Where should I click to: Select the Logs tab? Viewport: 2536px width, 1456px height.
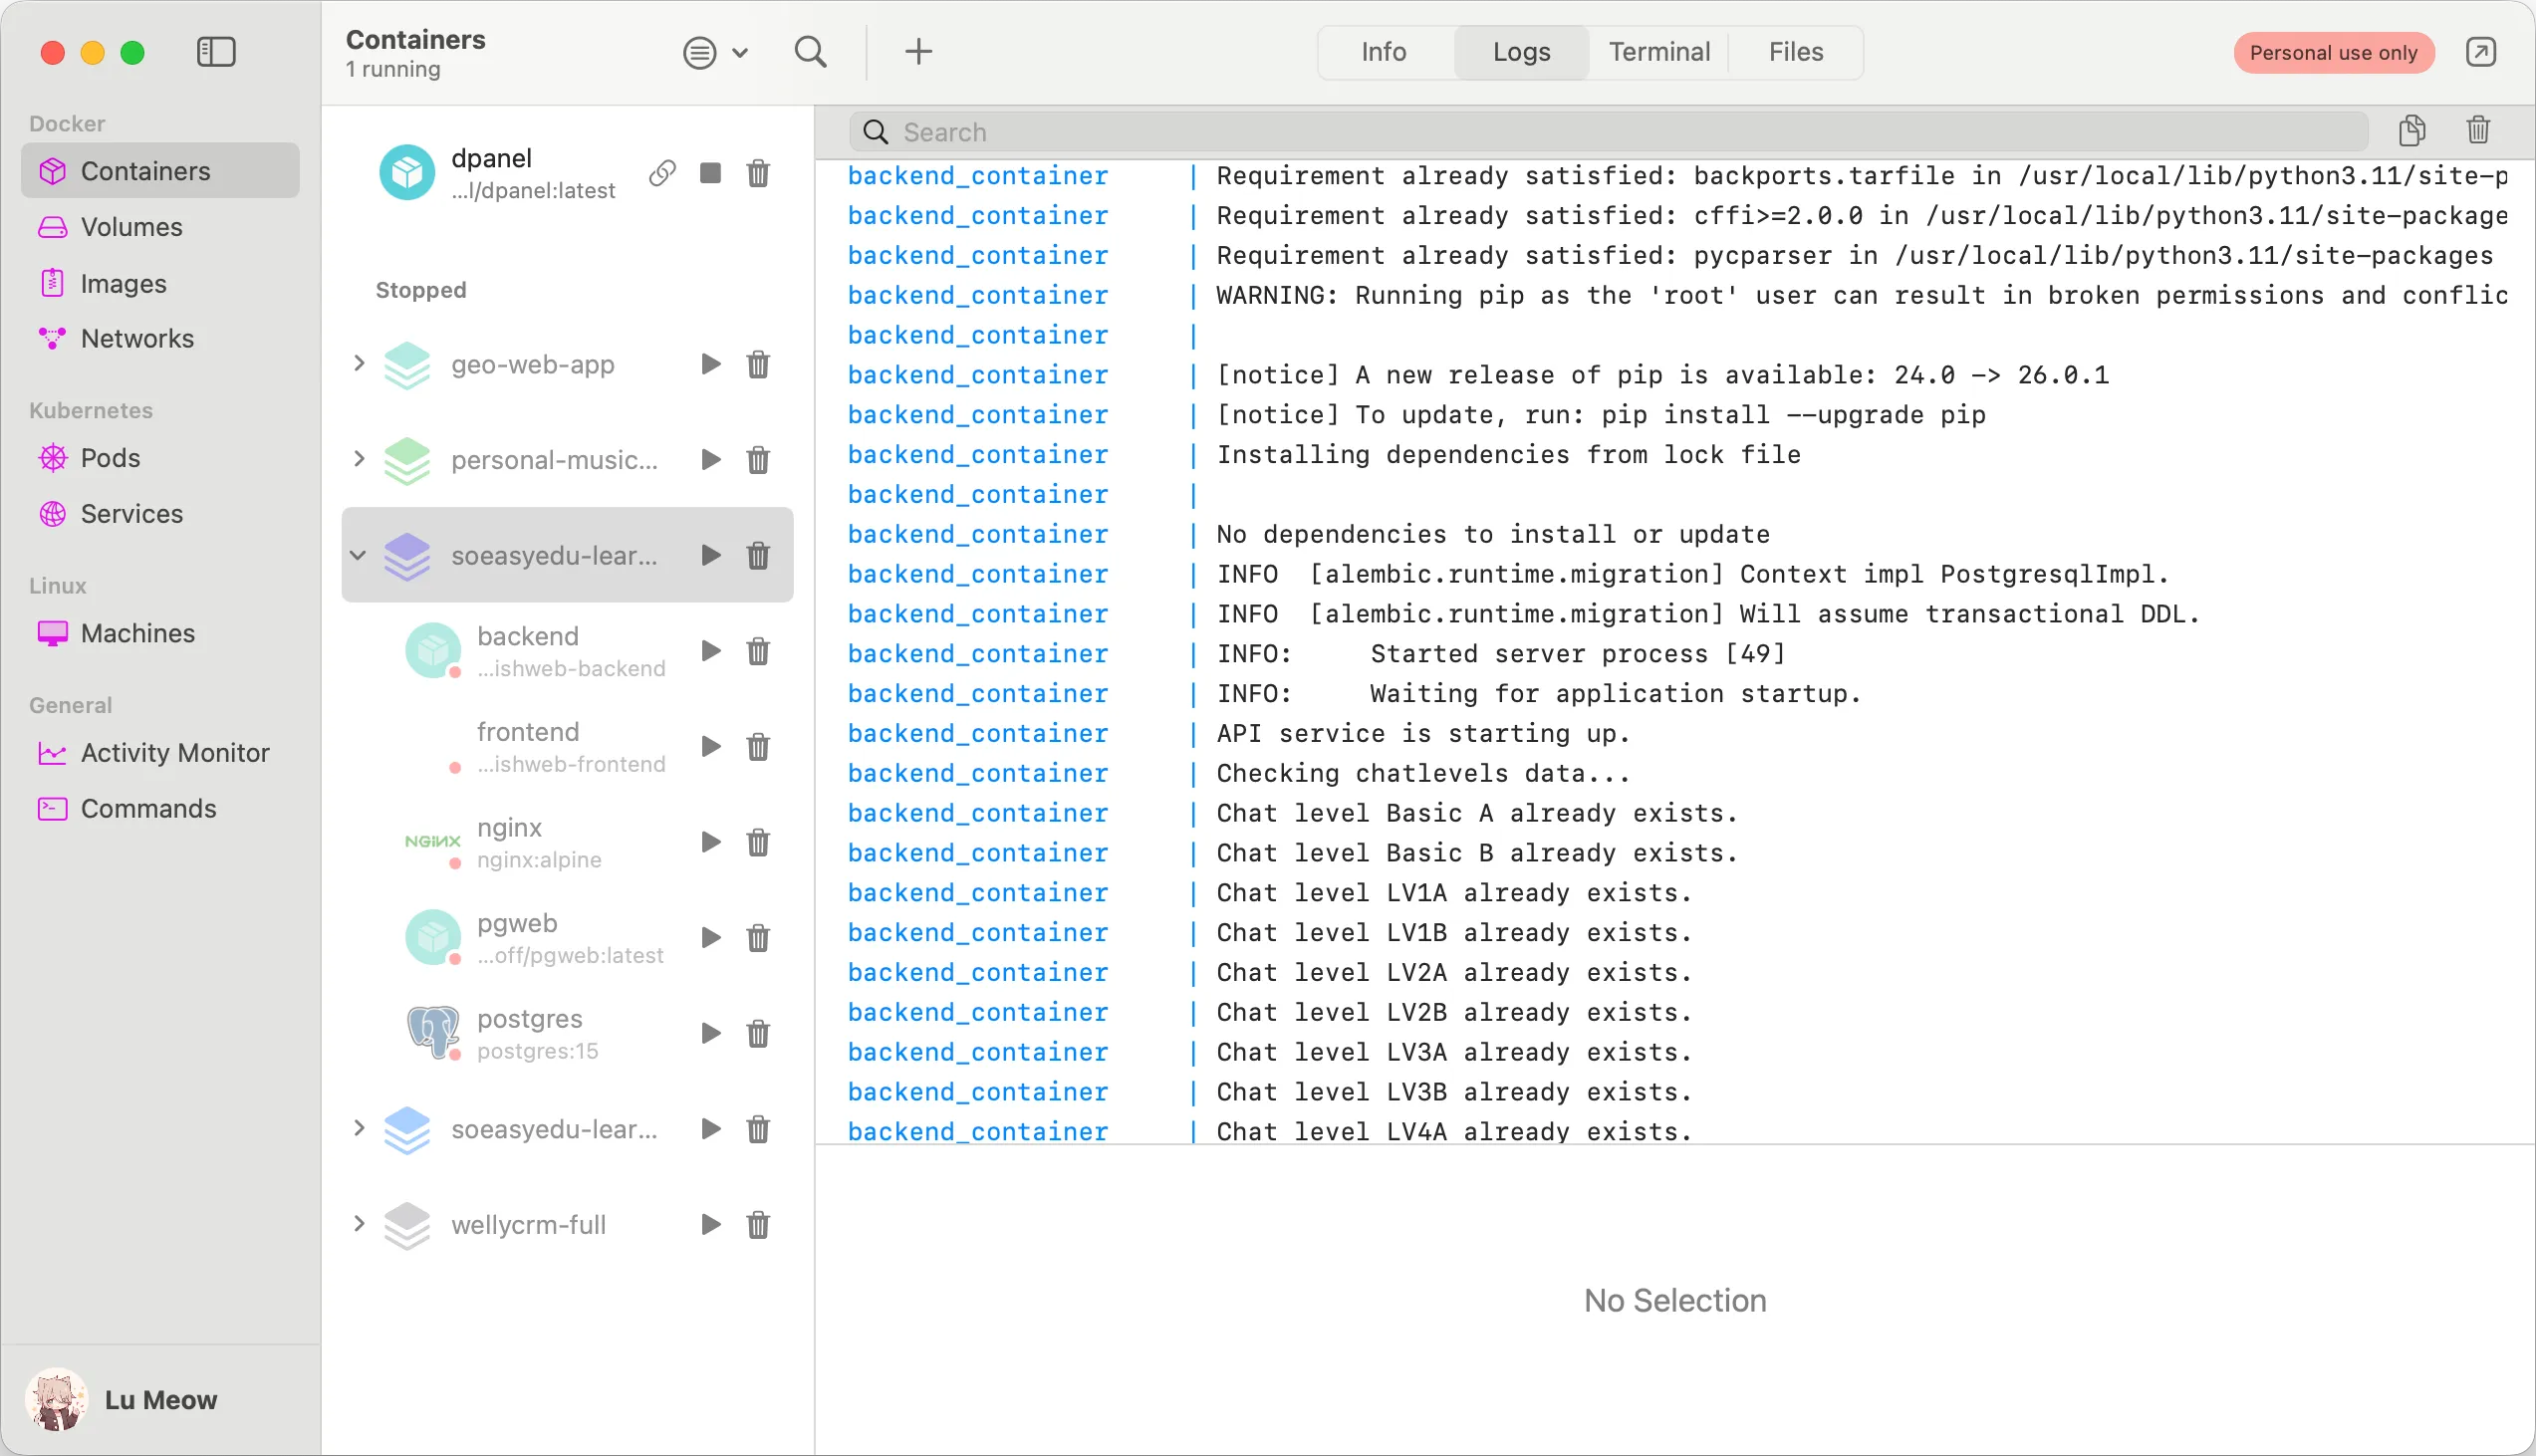pos(1521,52)
